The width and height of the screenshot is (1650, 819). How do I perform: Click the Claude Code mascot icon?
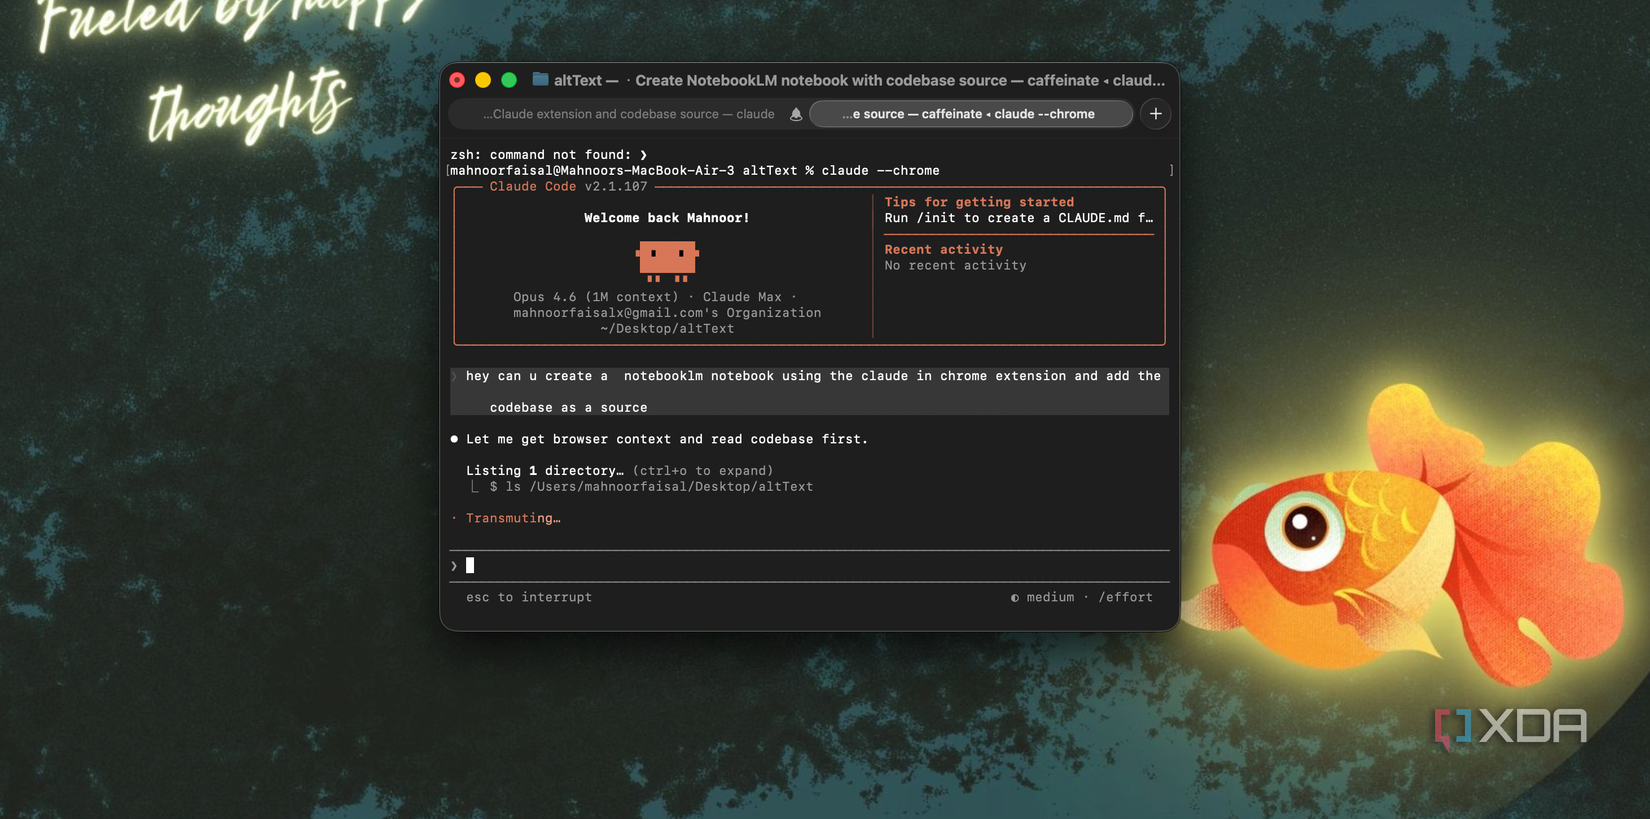coord(667,261)
